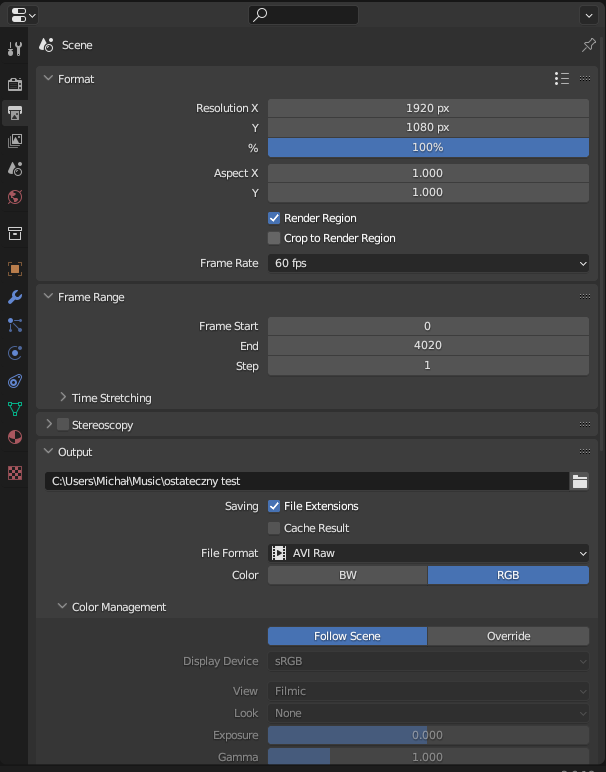The width and height of the screenshot is (606, 772).
Task: Select RGB color mode
Action: (x=508, y=575)
